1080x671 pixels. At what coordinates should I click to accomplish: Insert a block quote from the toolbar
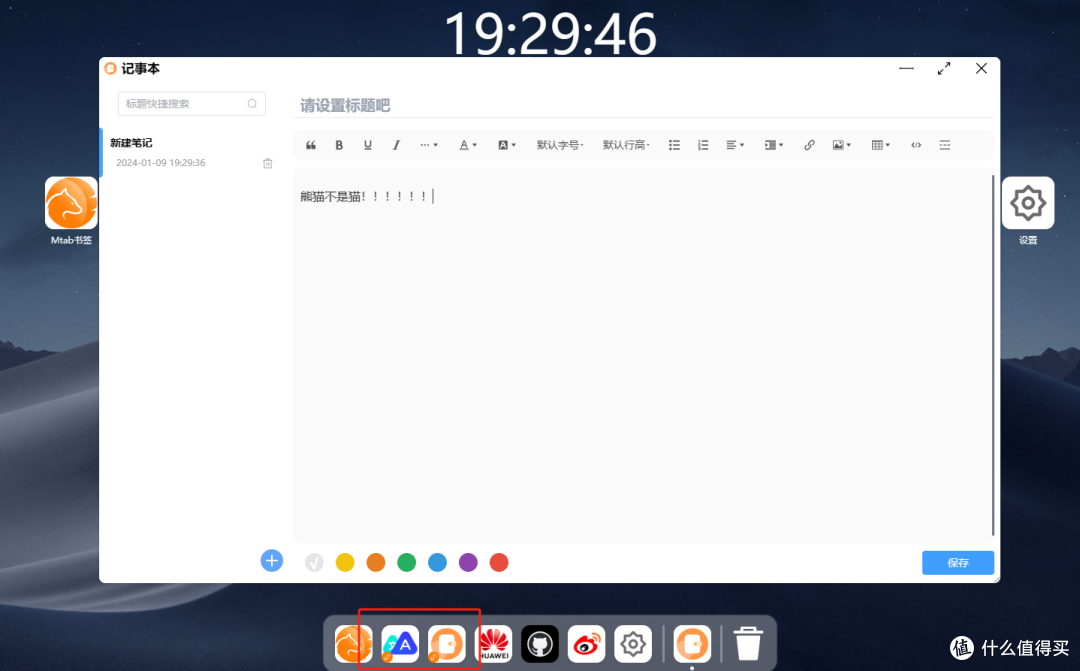[311, 145]
